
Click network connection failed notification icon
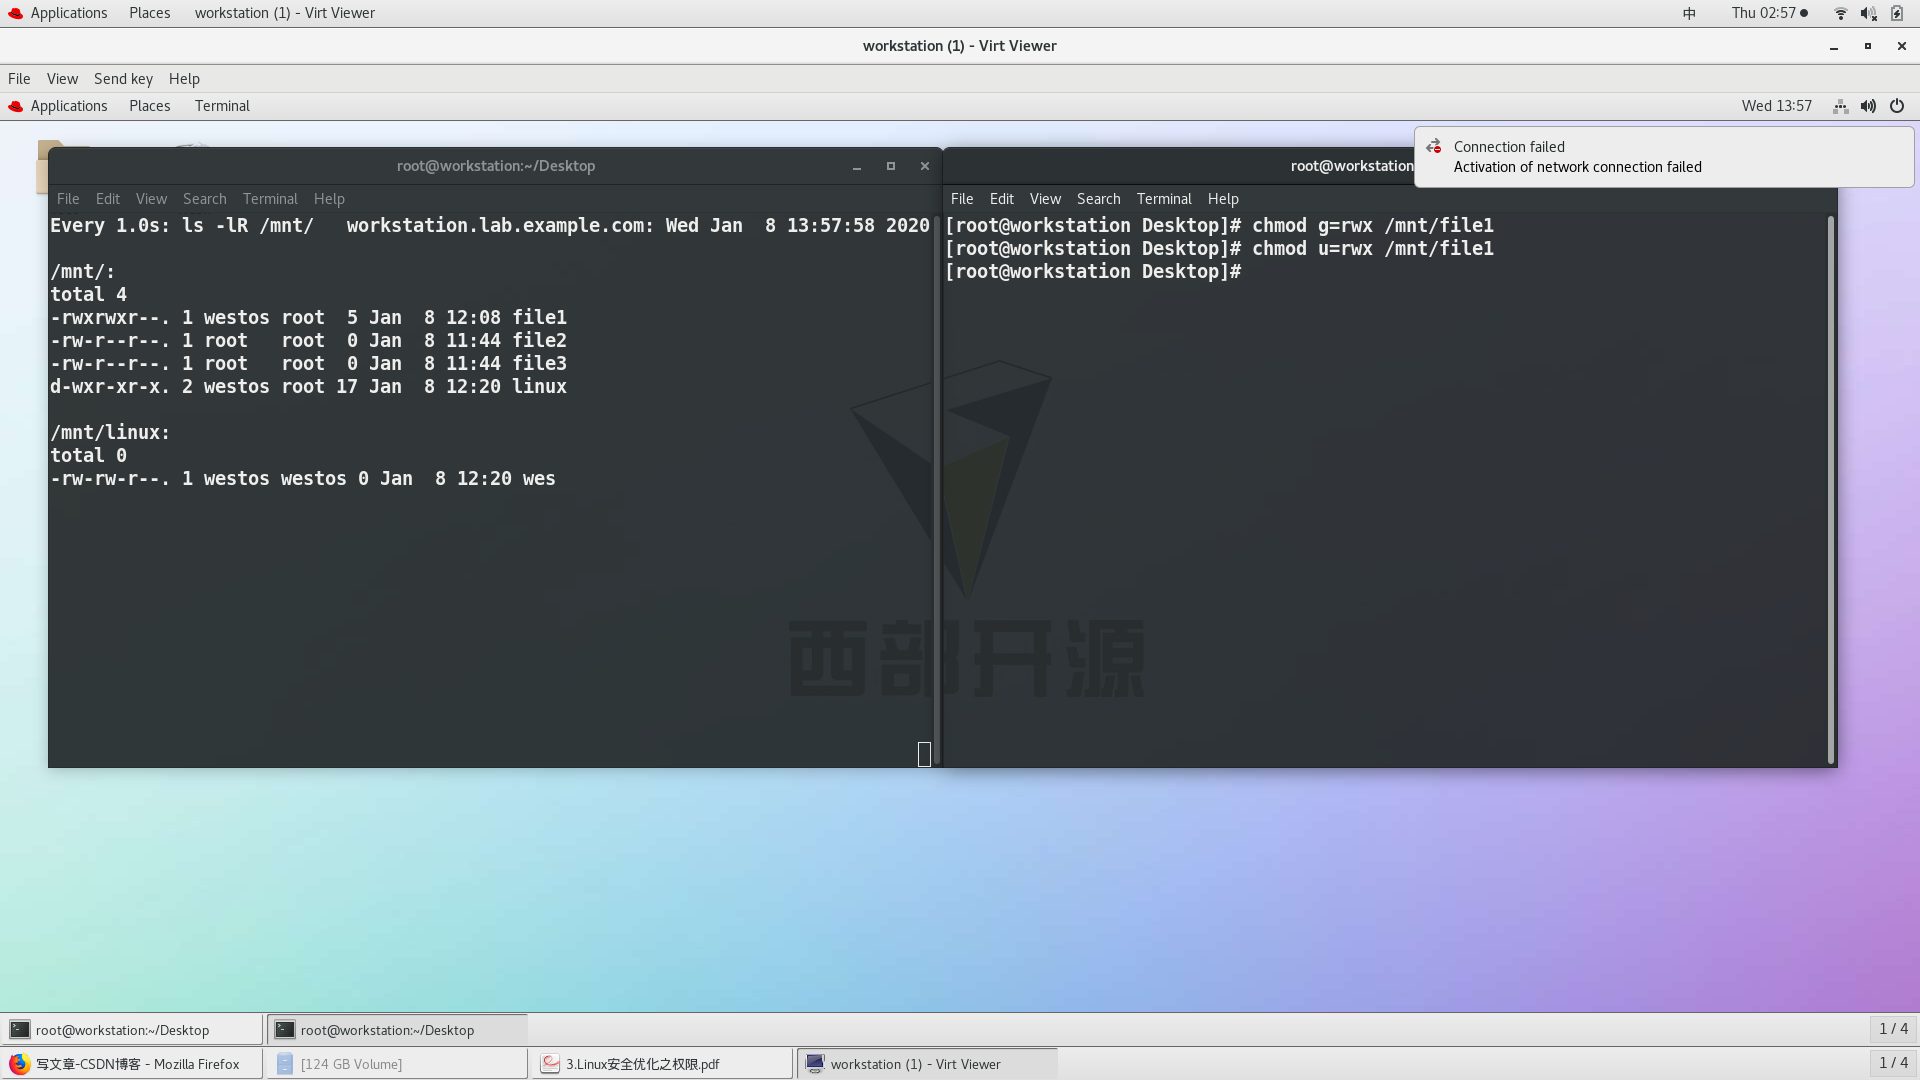tap(1435, 146)
